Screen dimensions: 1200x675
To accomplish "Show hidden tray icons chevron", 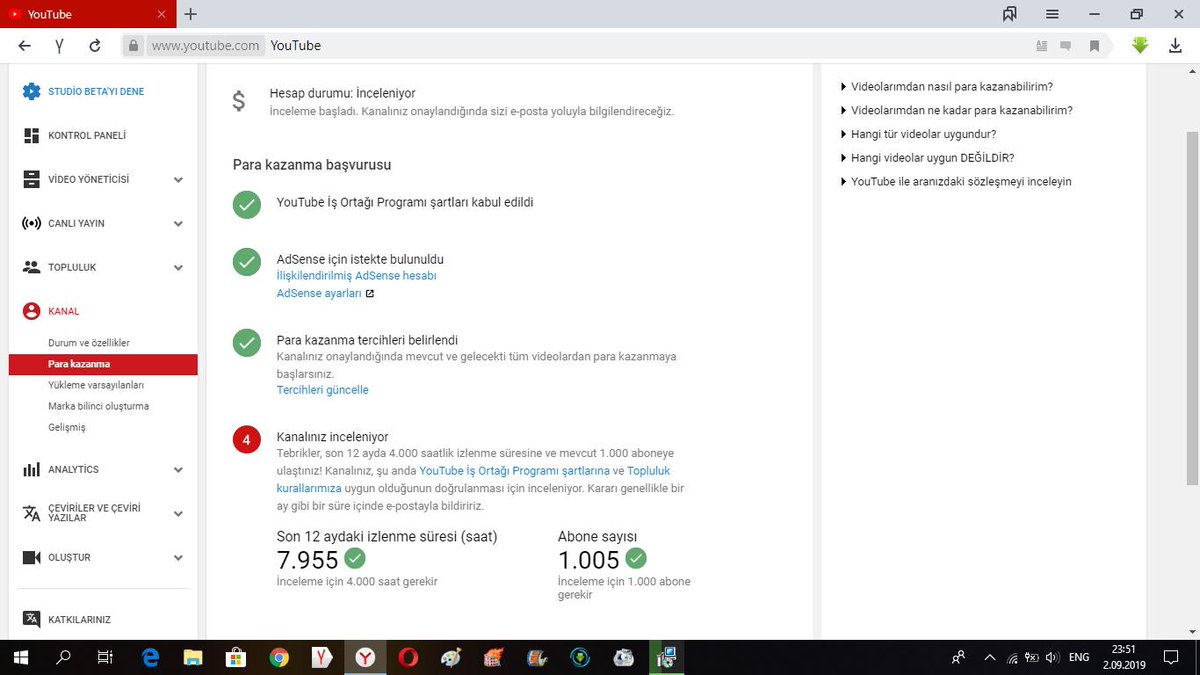I will click(989, 657).
